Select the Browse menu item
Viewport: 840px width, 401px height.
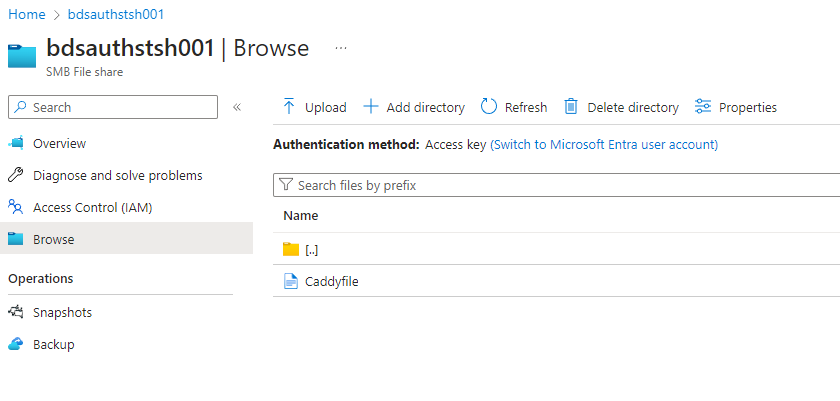126,238
